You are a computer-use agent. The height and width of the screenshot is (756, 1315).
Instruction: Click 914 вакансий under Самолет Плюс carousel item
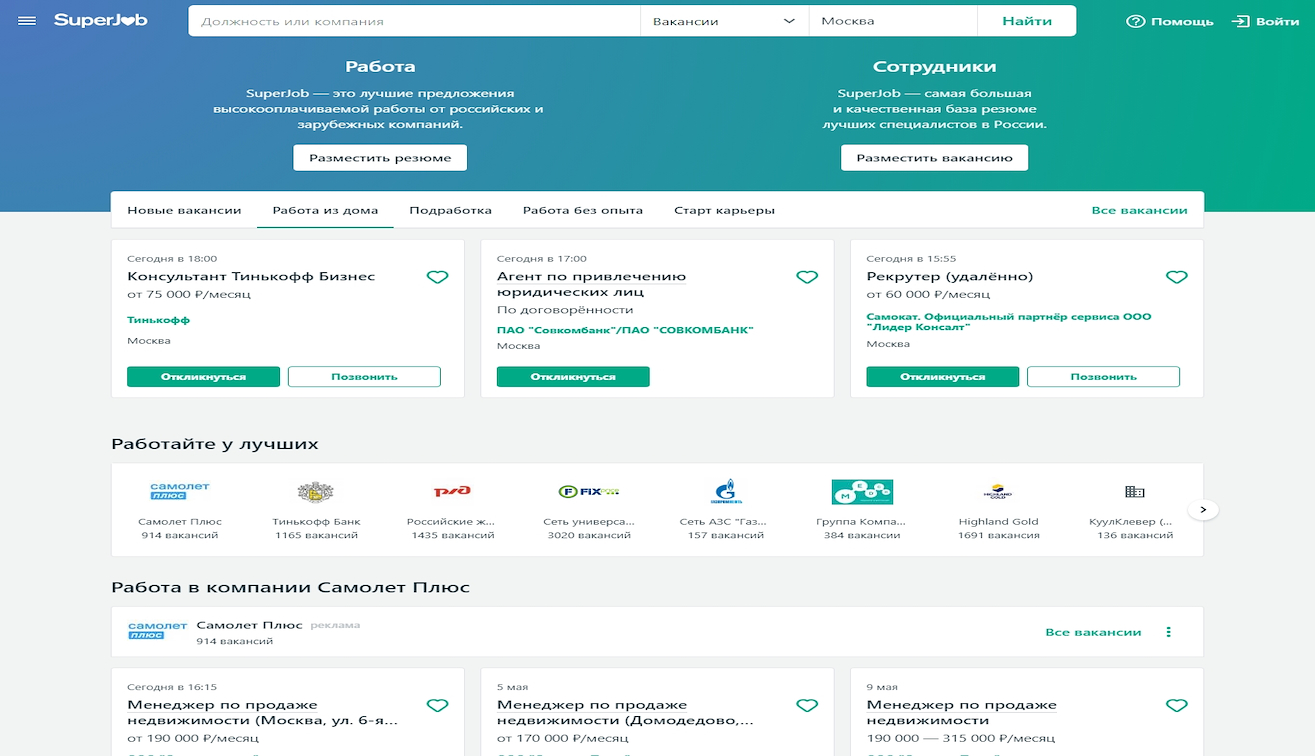click(180, 536)
